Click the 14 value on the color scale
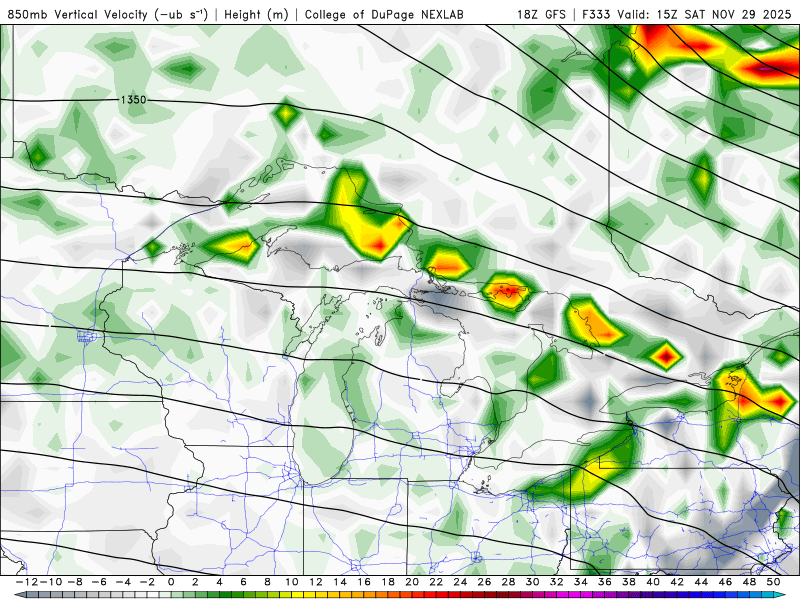 point(340,582)
